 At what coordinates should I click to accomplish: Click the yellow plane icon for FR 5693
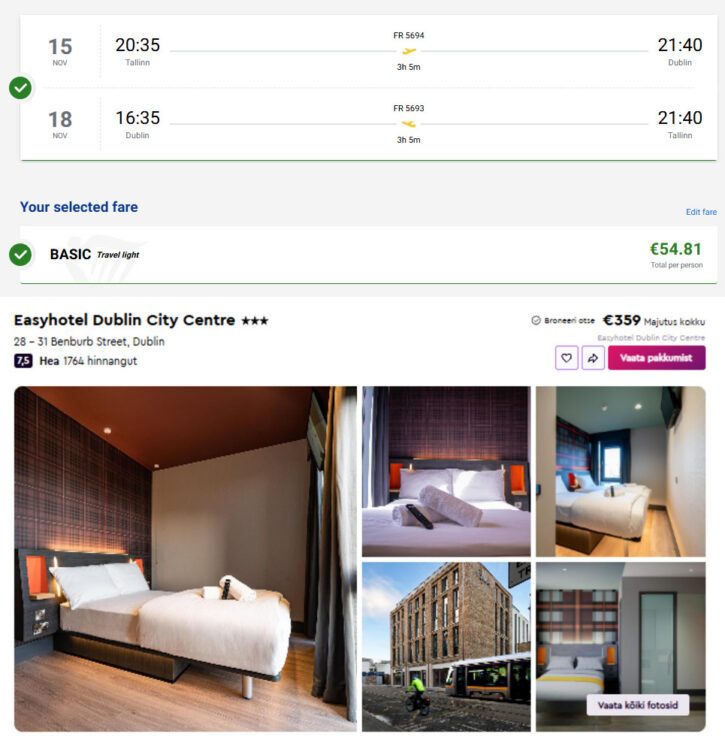pyautogui.click(x=409, y=124)
